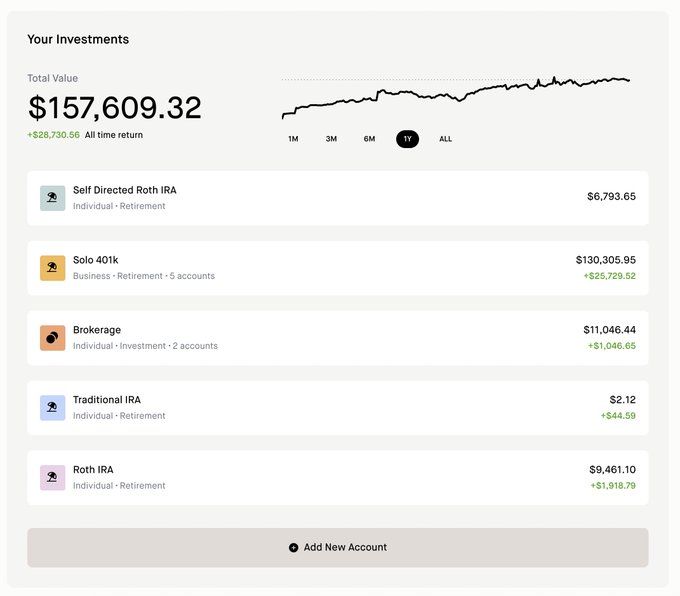The height and width of the screenshot is (596, 680).
Task: Switch chart to 6M range
Action: [369, 139]
